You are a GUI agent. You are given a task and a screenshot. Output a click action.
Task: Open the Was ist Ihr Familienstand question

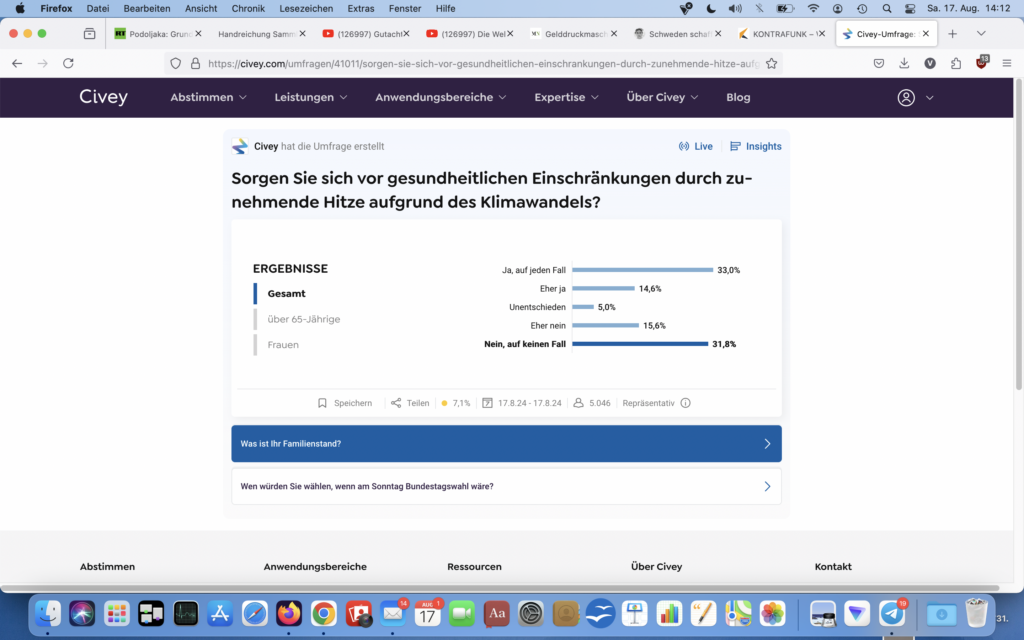pyautogui.click(x=506, y=444)
